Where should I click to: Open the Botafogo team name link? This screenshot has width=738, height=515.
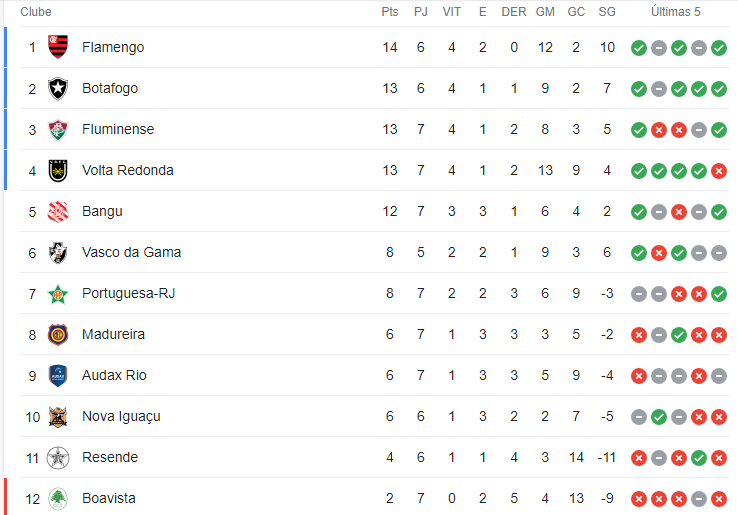point(110,88)
